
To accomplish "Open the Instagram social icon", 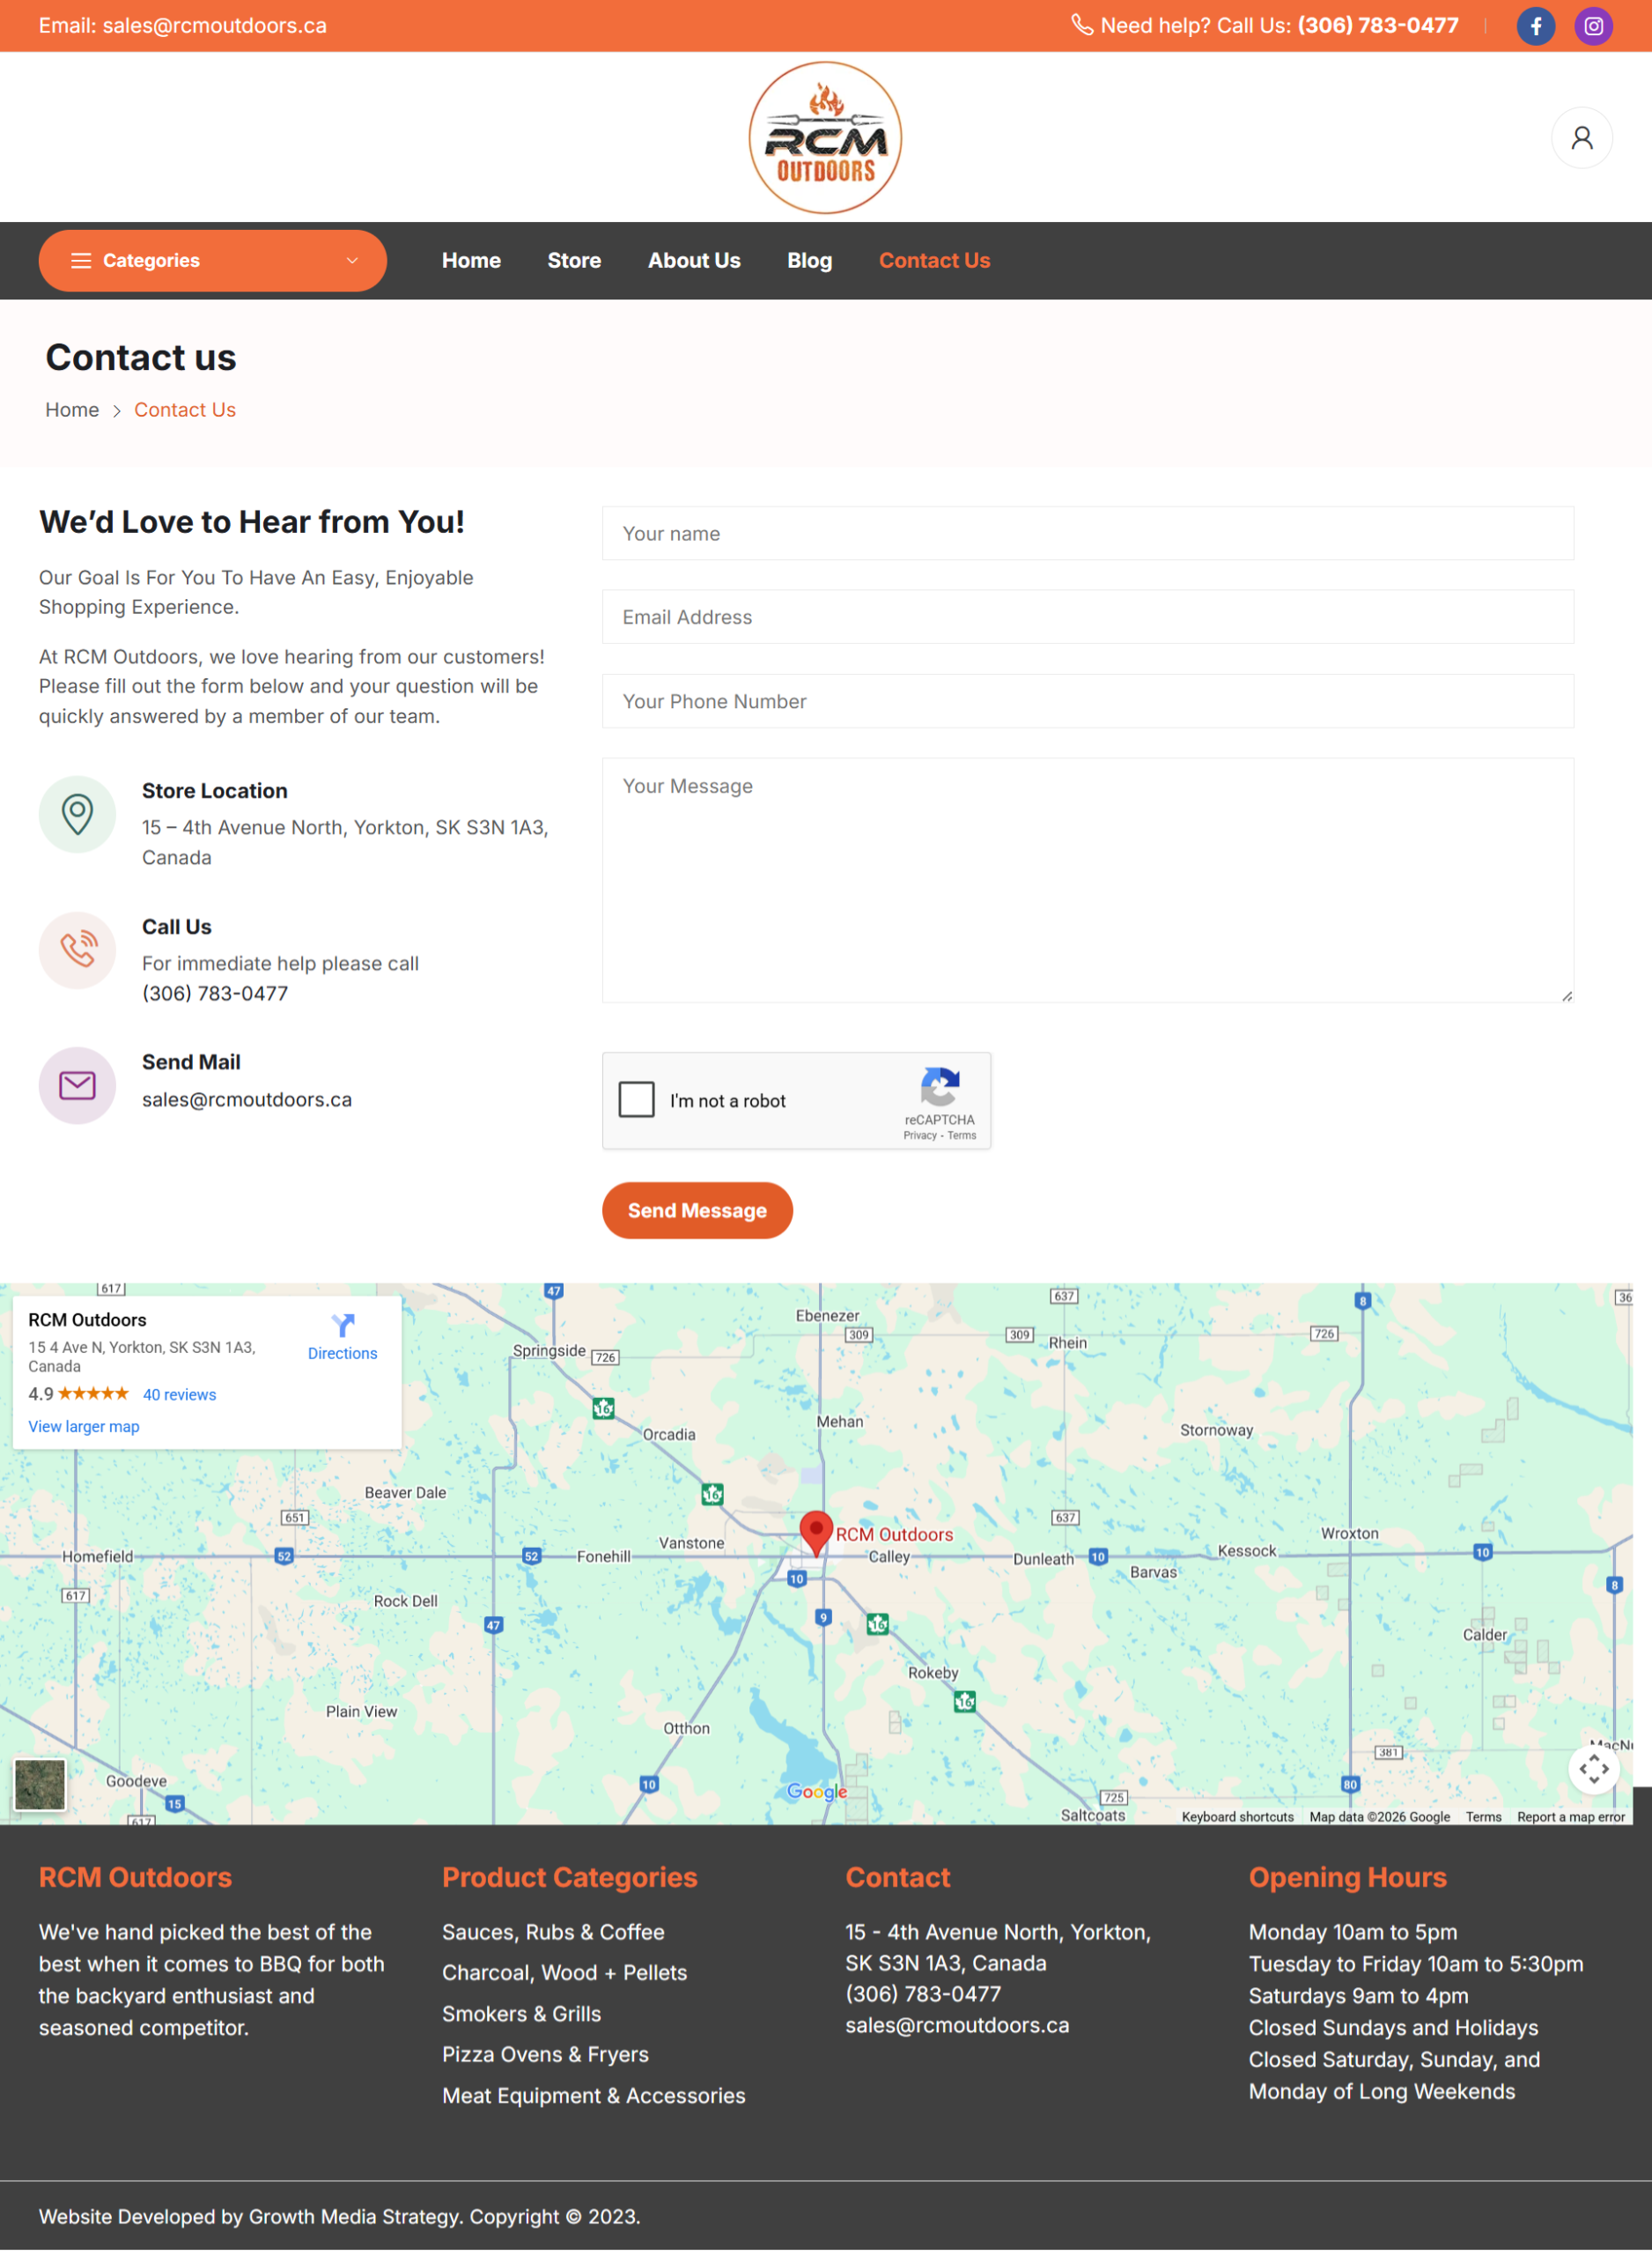I will click(x=1593, y=26).
